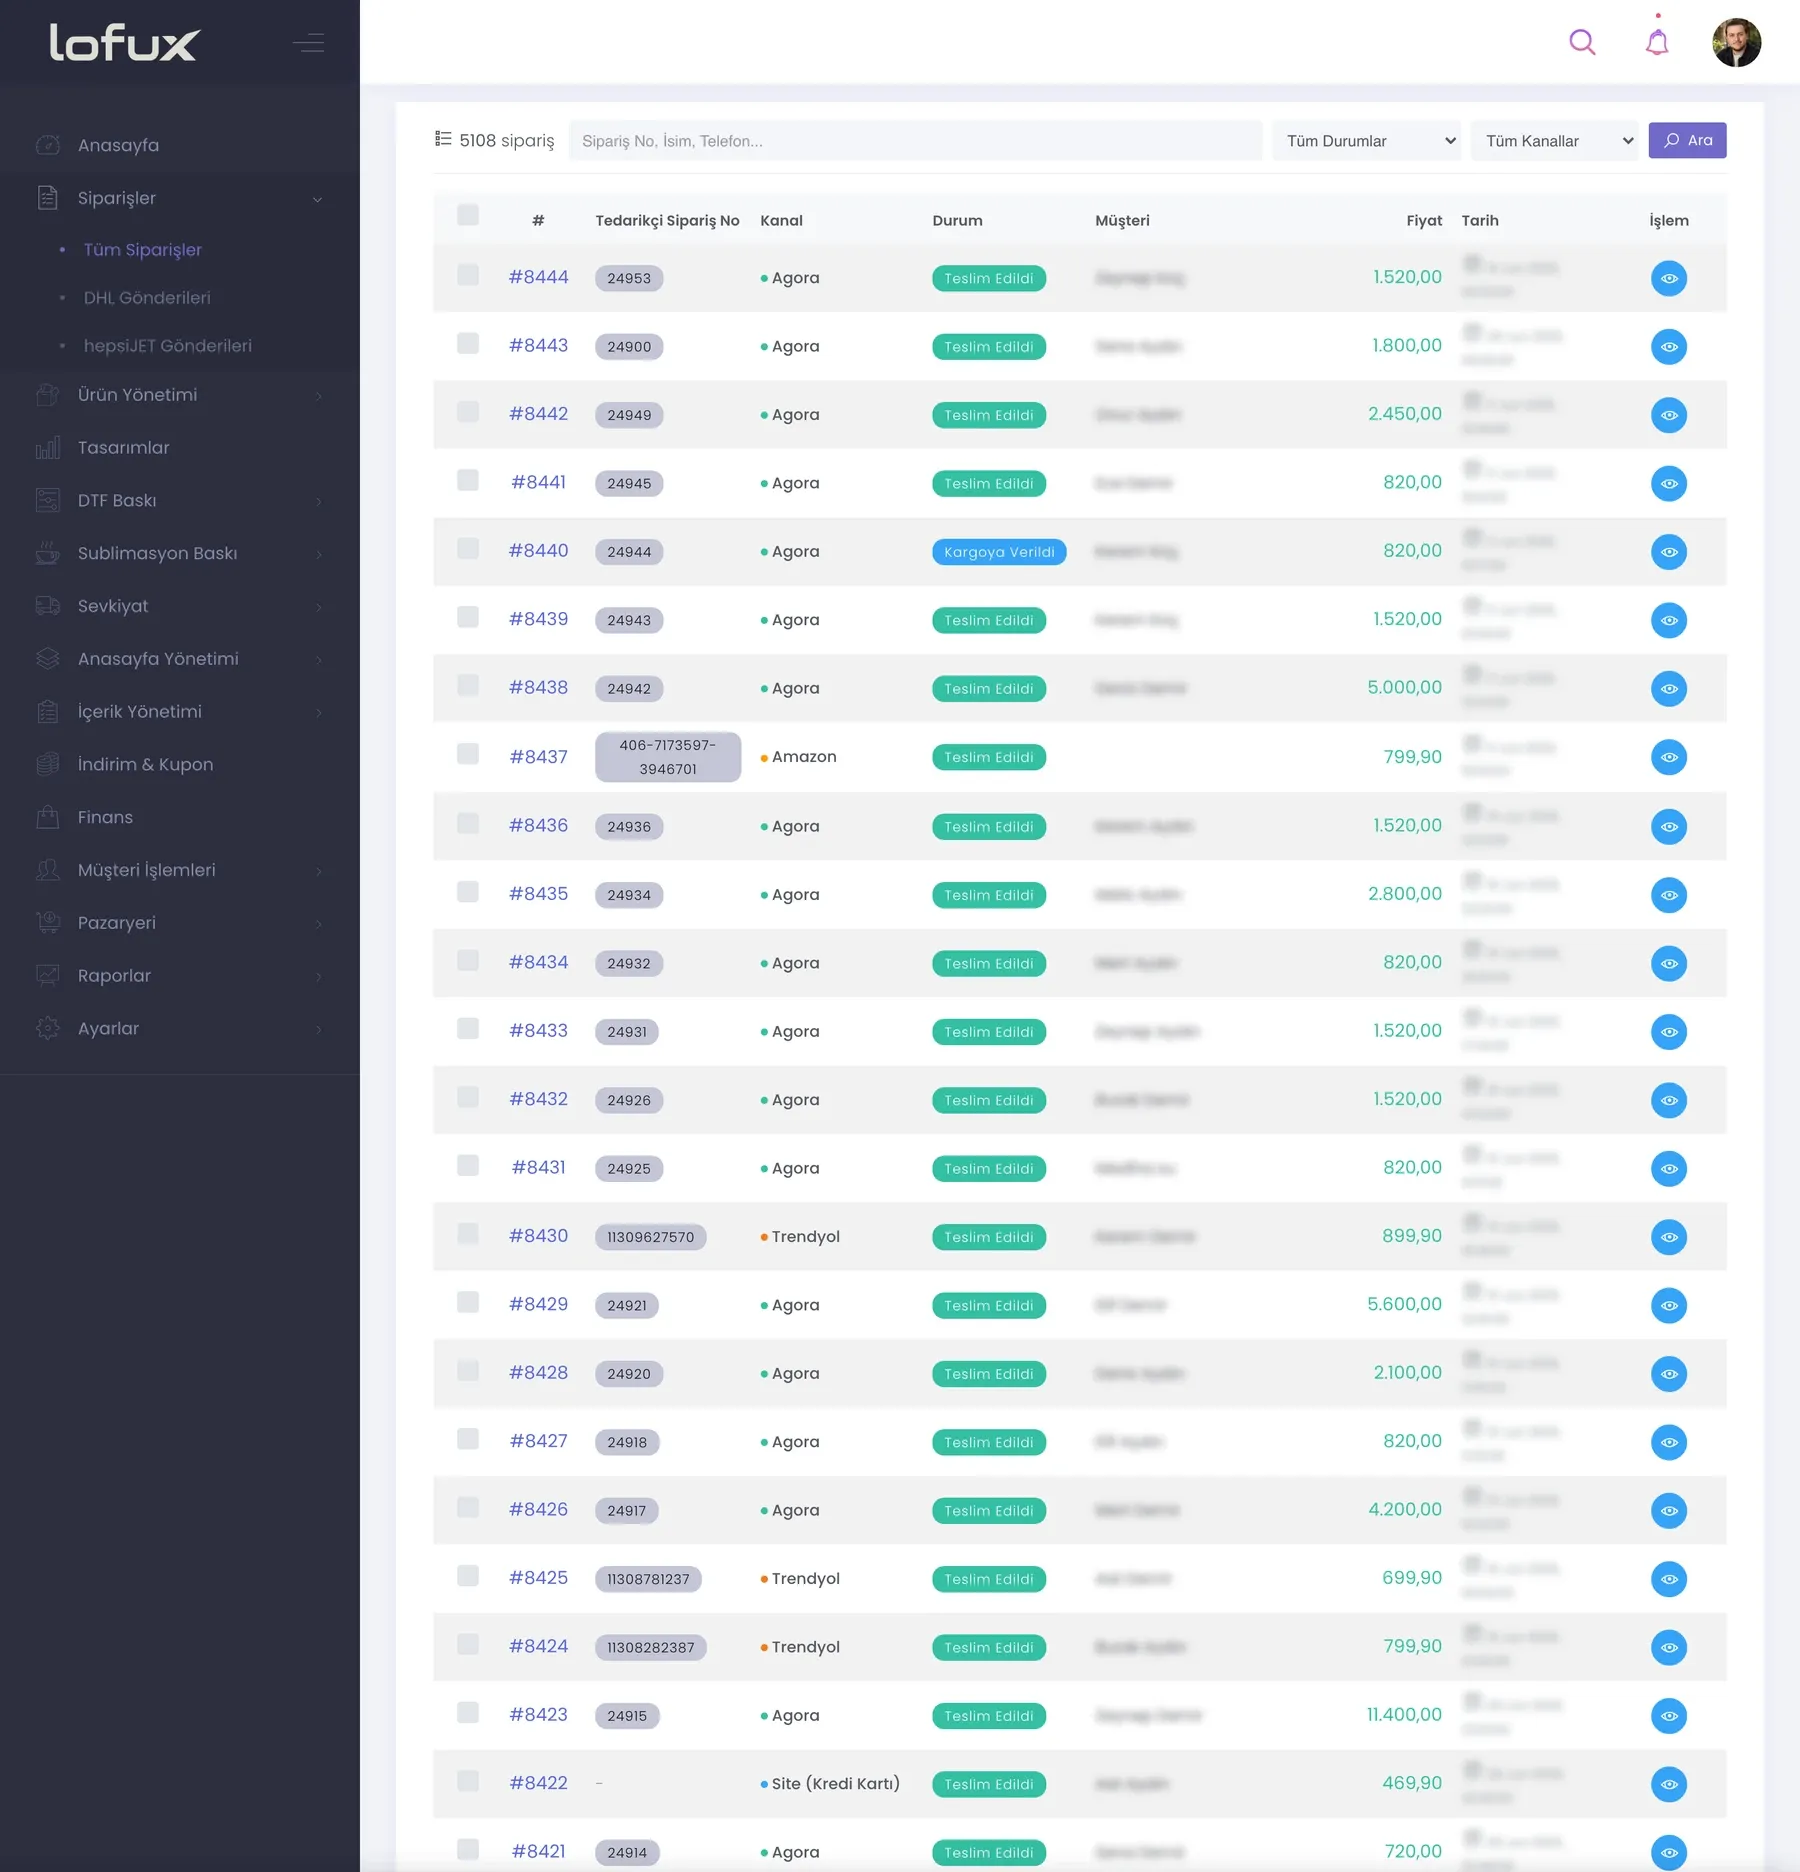
Task: Open the Tüm Kanallar channel dropdown
Action: (x=1555, y=141)
